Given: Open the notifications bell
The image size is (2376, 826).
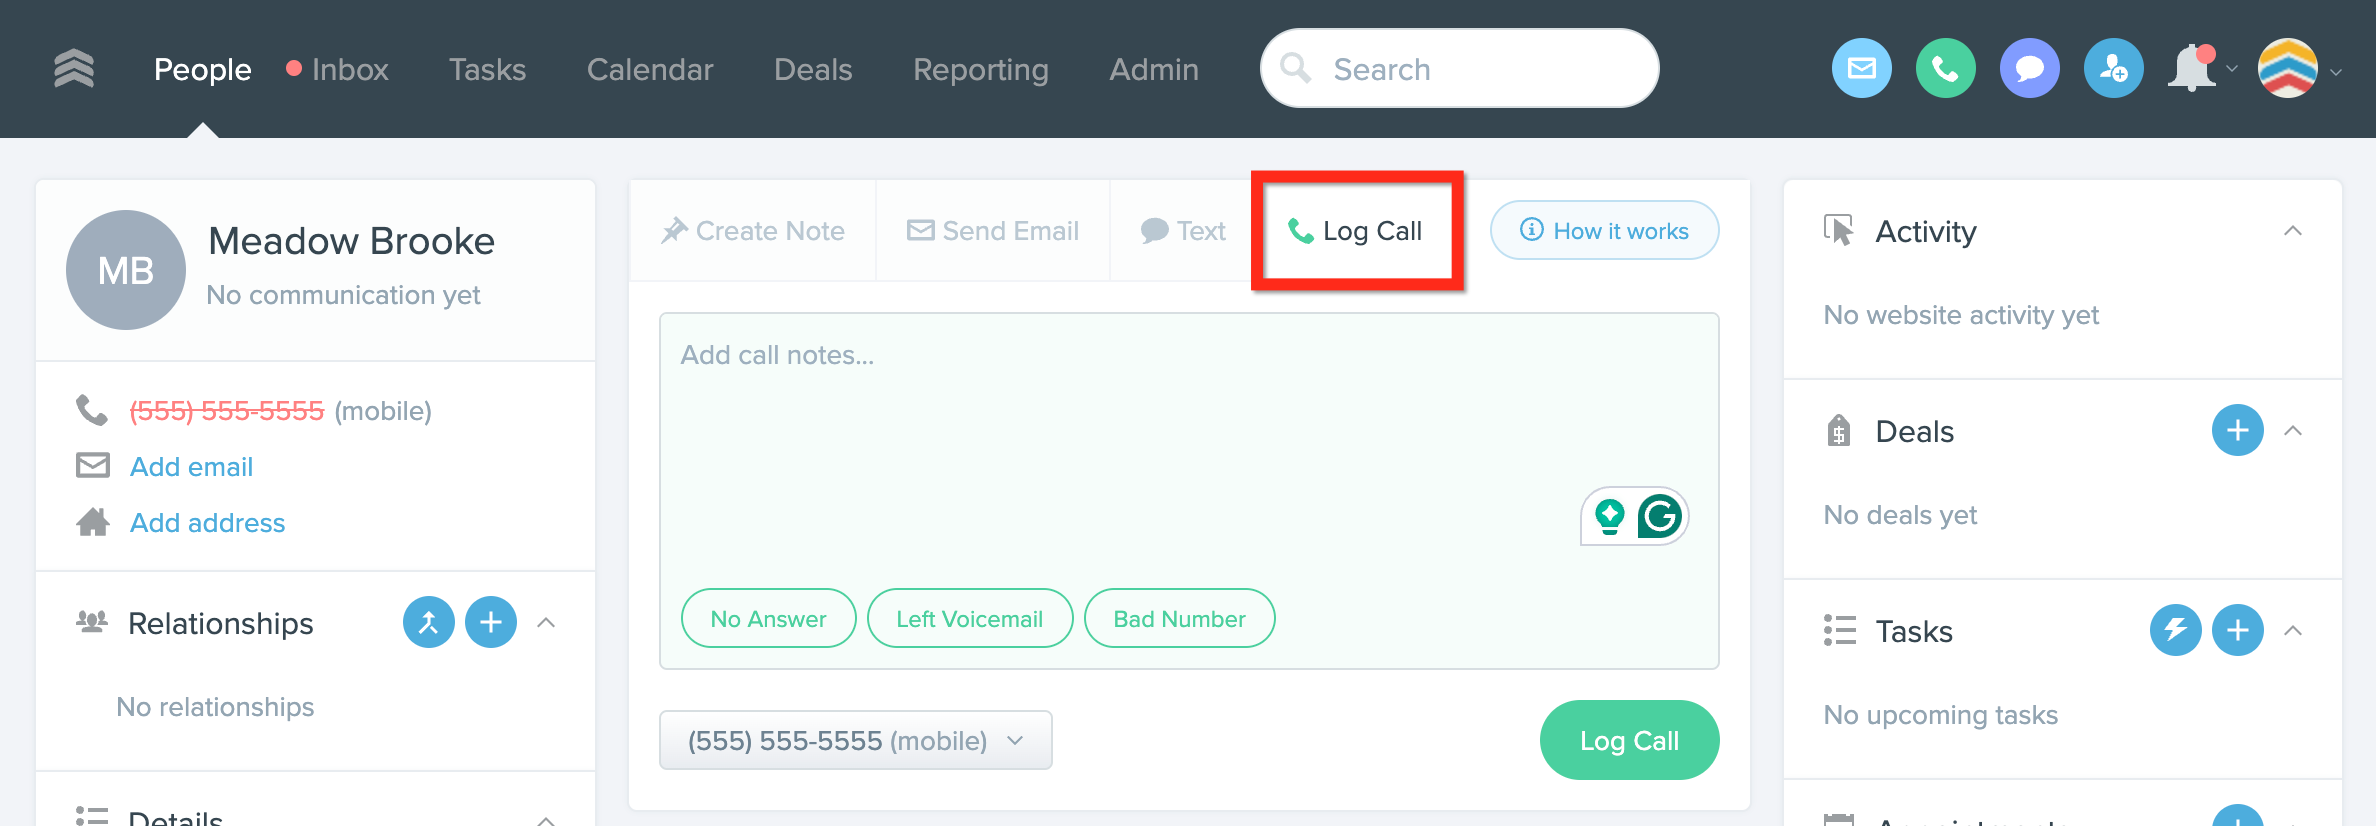Looking at the screenshot, I should pos(2191,69).
